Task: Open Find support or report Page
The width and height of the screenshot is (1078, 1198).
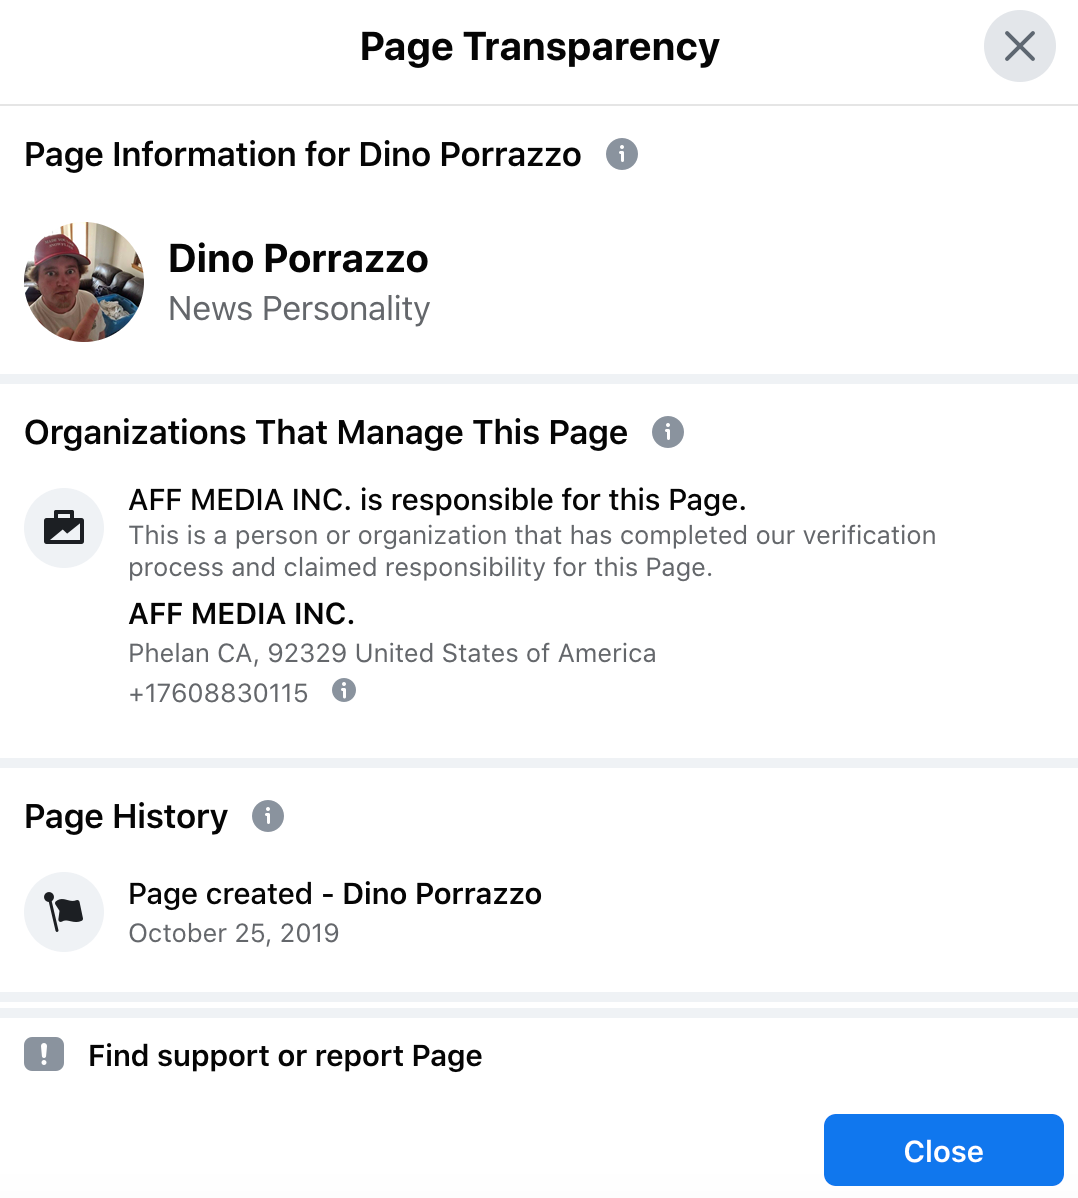Action: tap(285, 1055)
